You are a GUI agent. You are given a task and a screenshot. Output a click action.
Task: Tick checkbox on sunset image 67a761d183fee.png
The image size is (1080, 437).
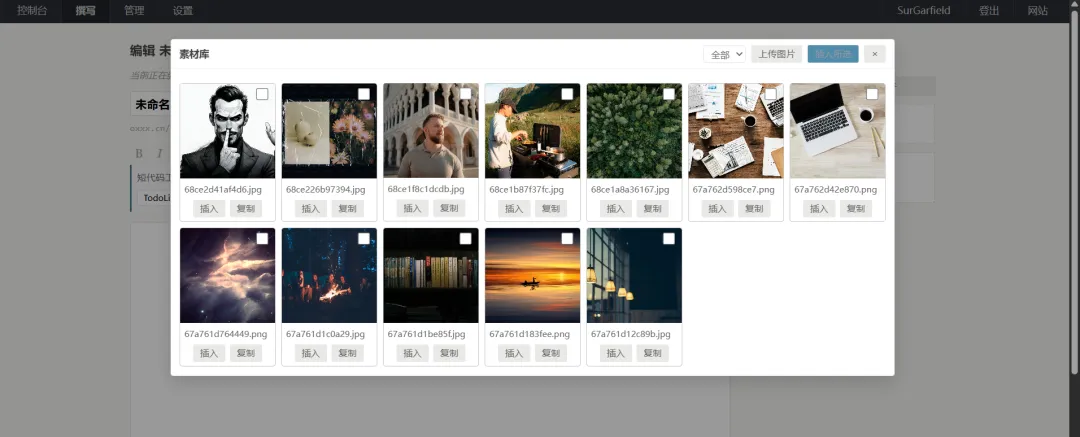567,239
